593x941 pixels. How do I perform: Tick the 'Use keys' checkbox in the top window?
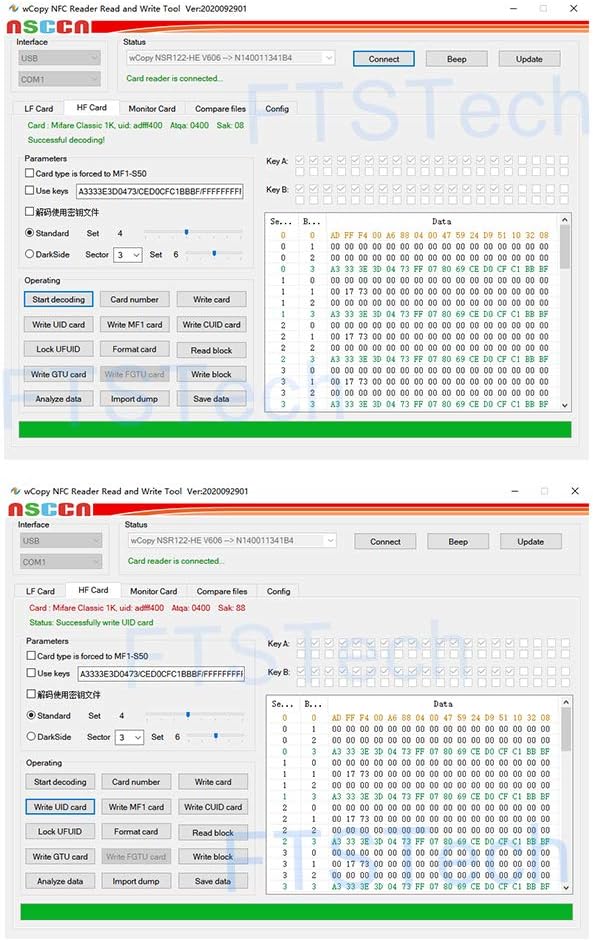coord(29,190)
